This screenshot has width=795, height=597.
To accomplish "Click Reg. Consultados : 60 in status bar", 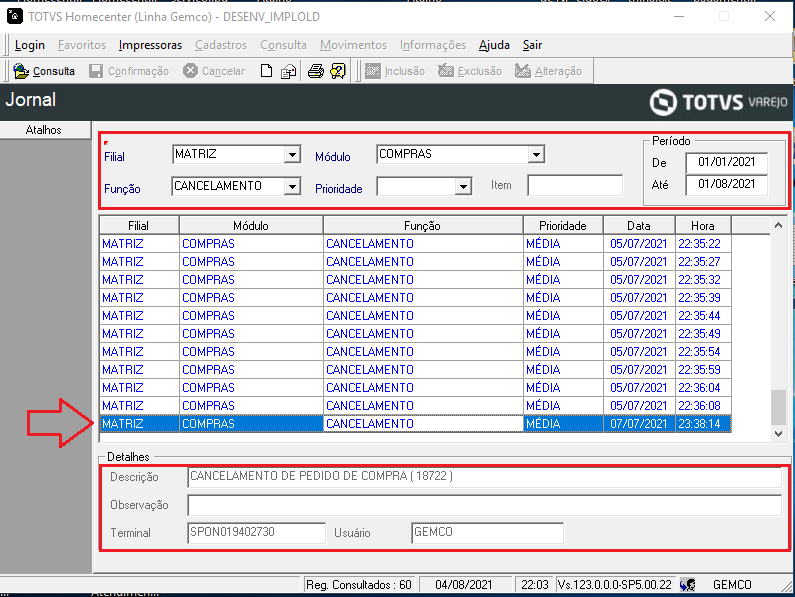I will click(x=358, y=585).
